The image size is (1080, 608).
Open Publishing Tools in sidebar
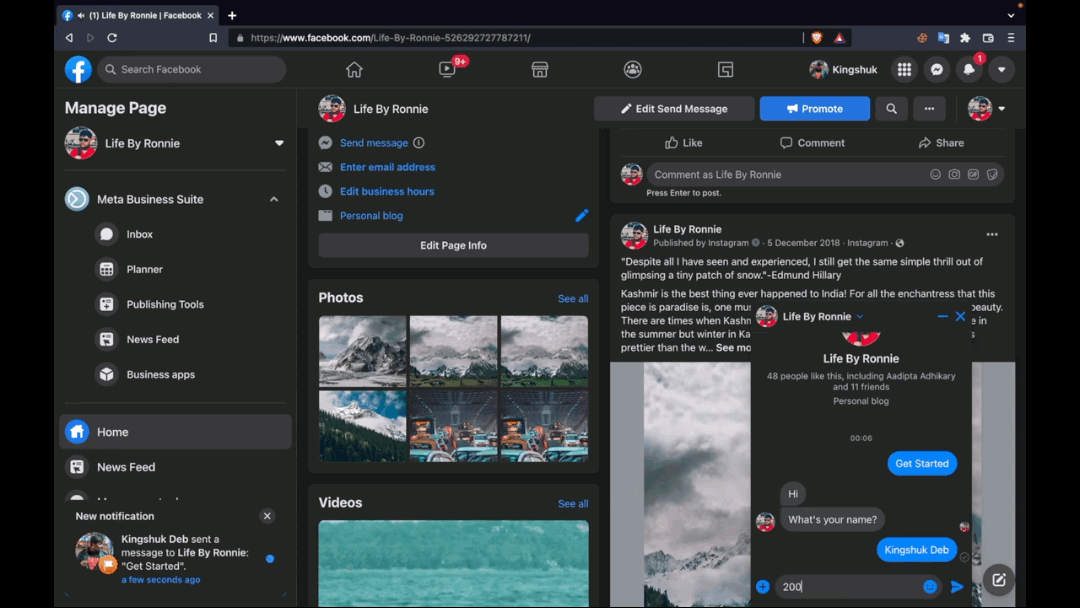click(165, 304)
